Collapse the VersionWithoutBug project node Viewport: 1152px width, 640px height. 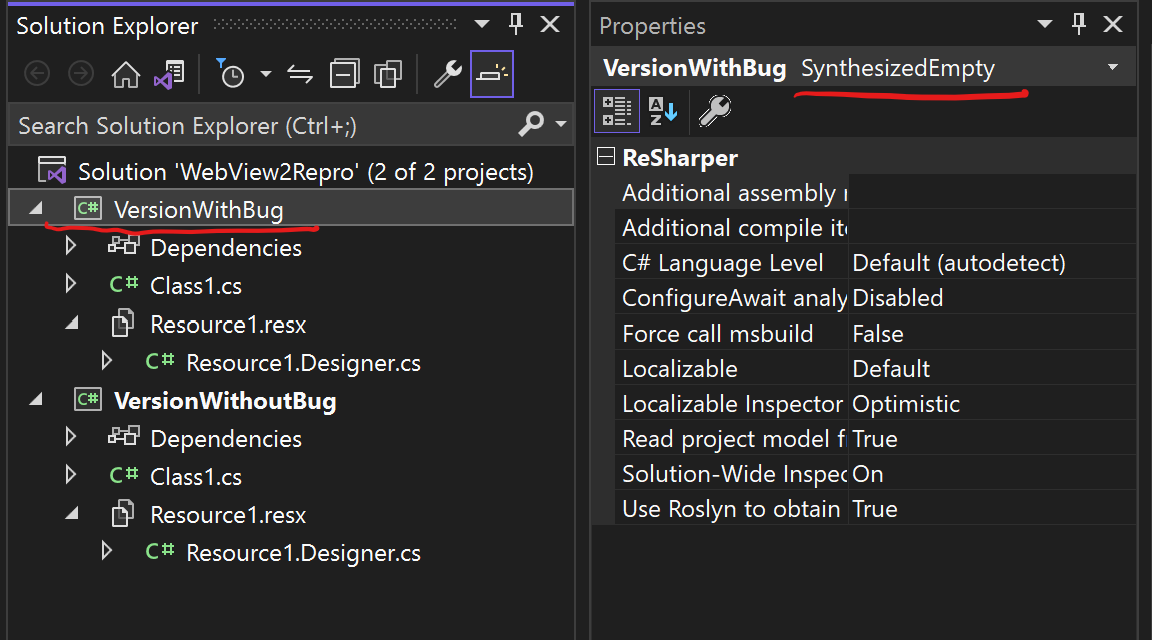pos(36,400)
